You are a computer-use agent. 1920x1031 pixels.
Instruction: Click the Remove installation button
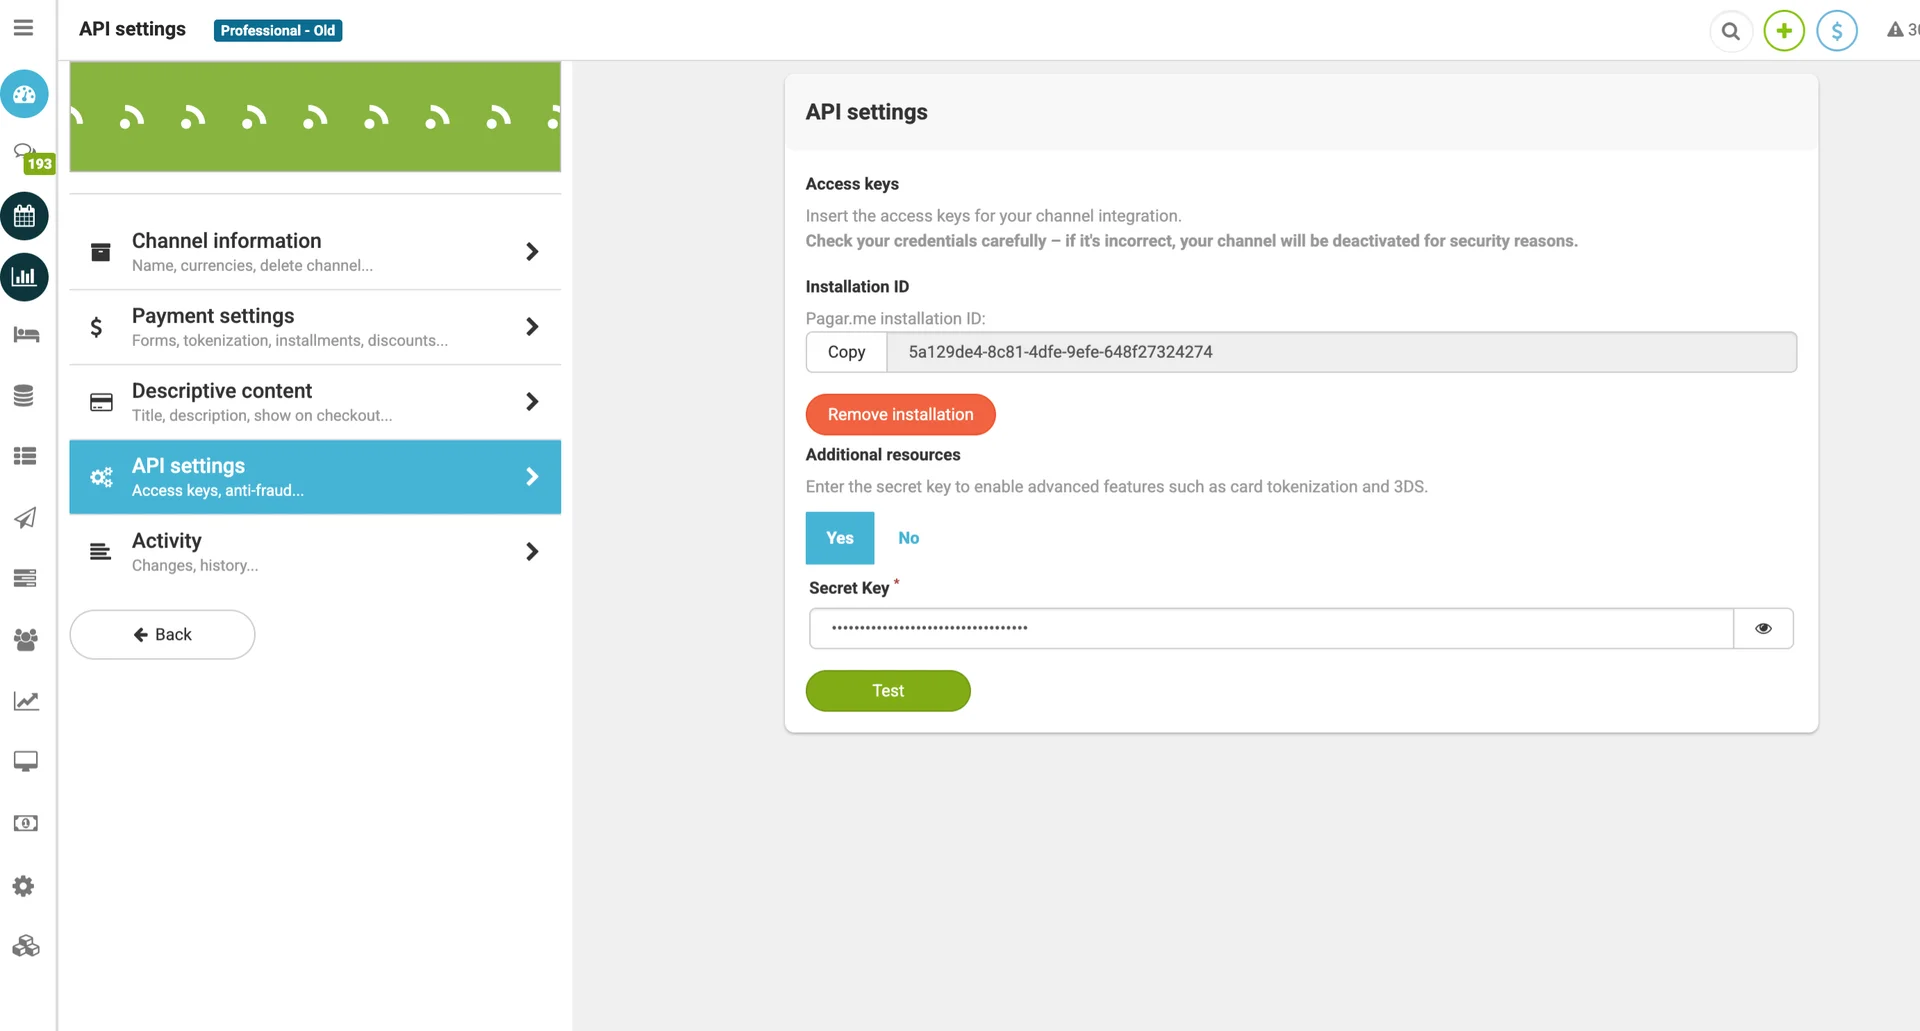(x=901, y=414)
